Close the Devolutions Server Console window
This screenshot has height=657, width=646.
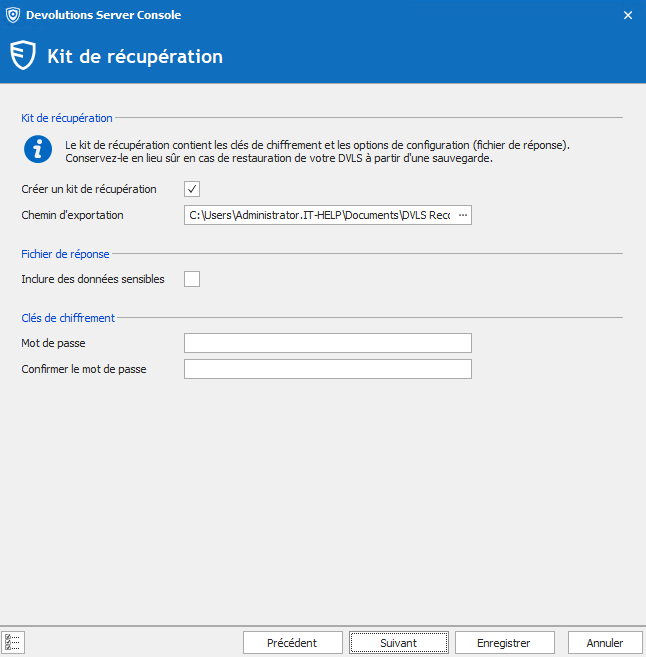627,15
